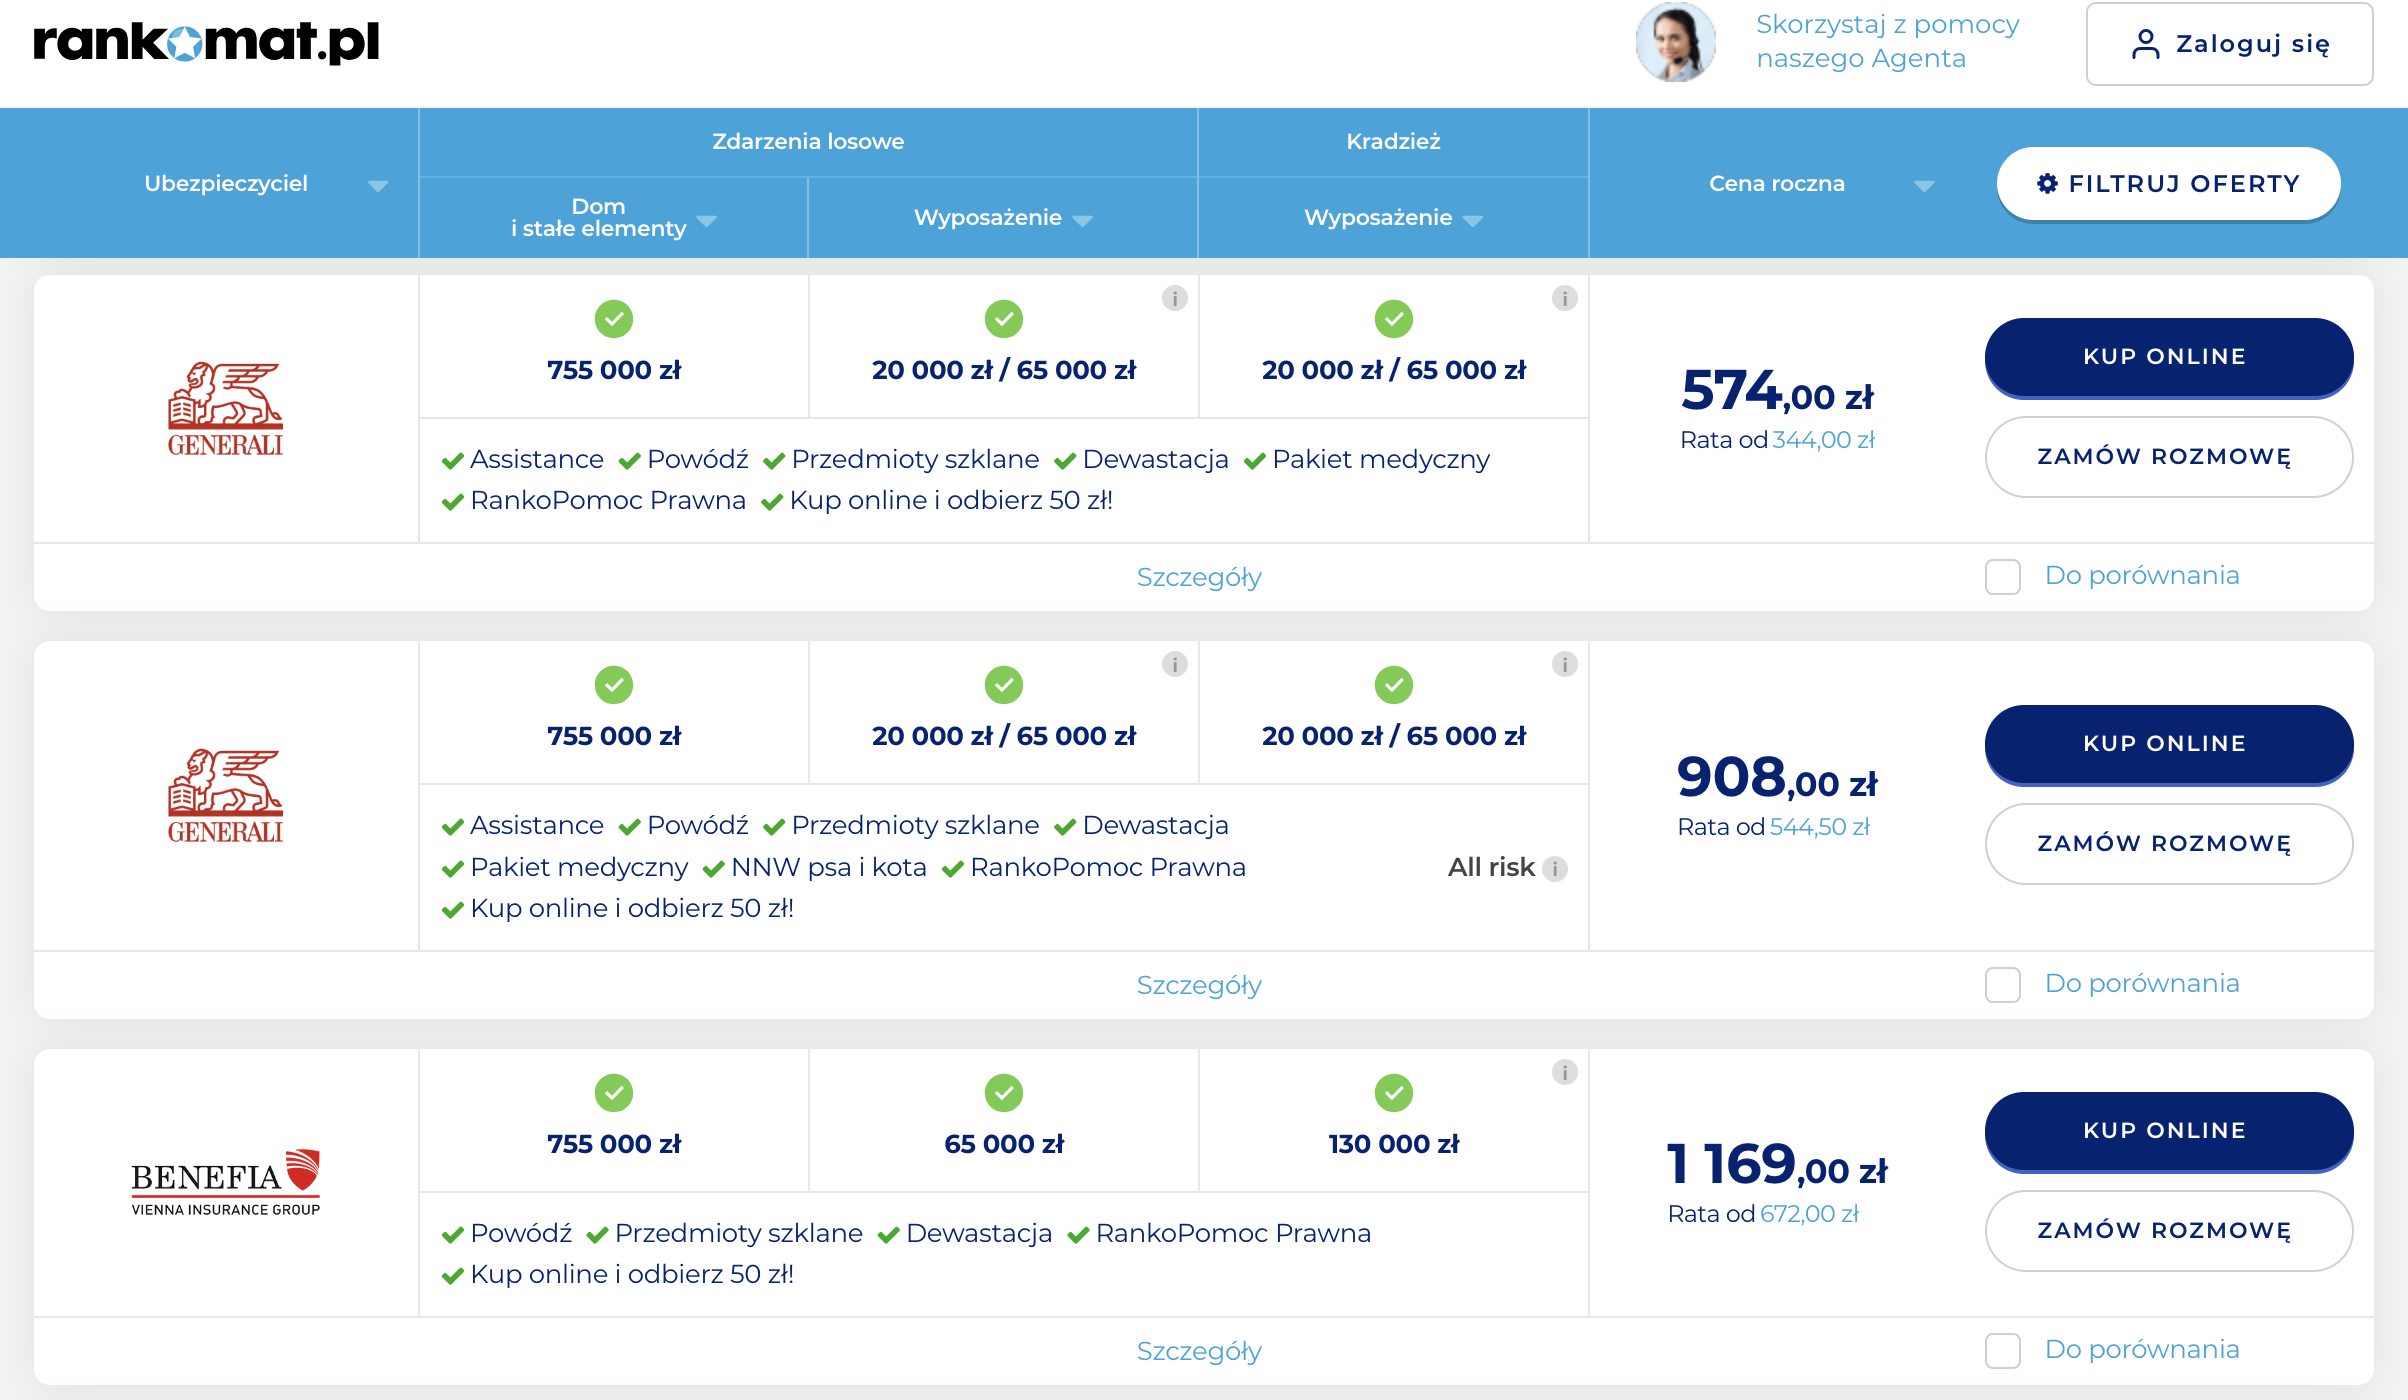Viewport: 2408px width, 1400px height.
Task: Click Generali logo in the 908 zł offer
Action: (x=226, y=796)
